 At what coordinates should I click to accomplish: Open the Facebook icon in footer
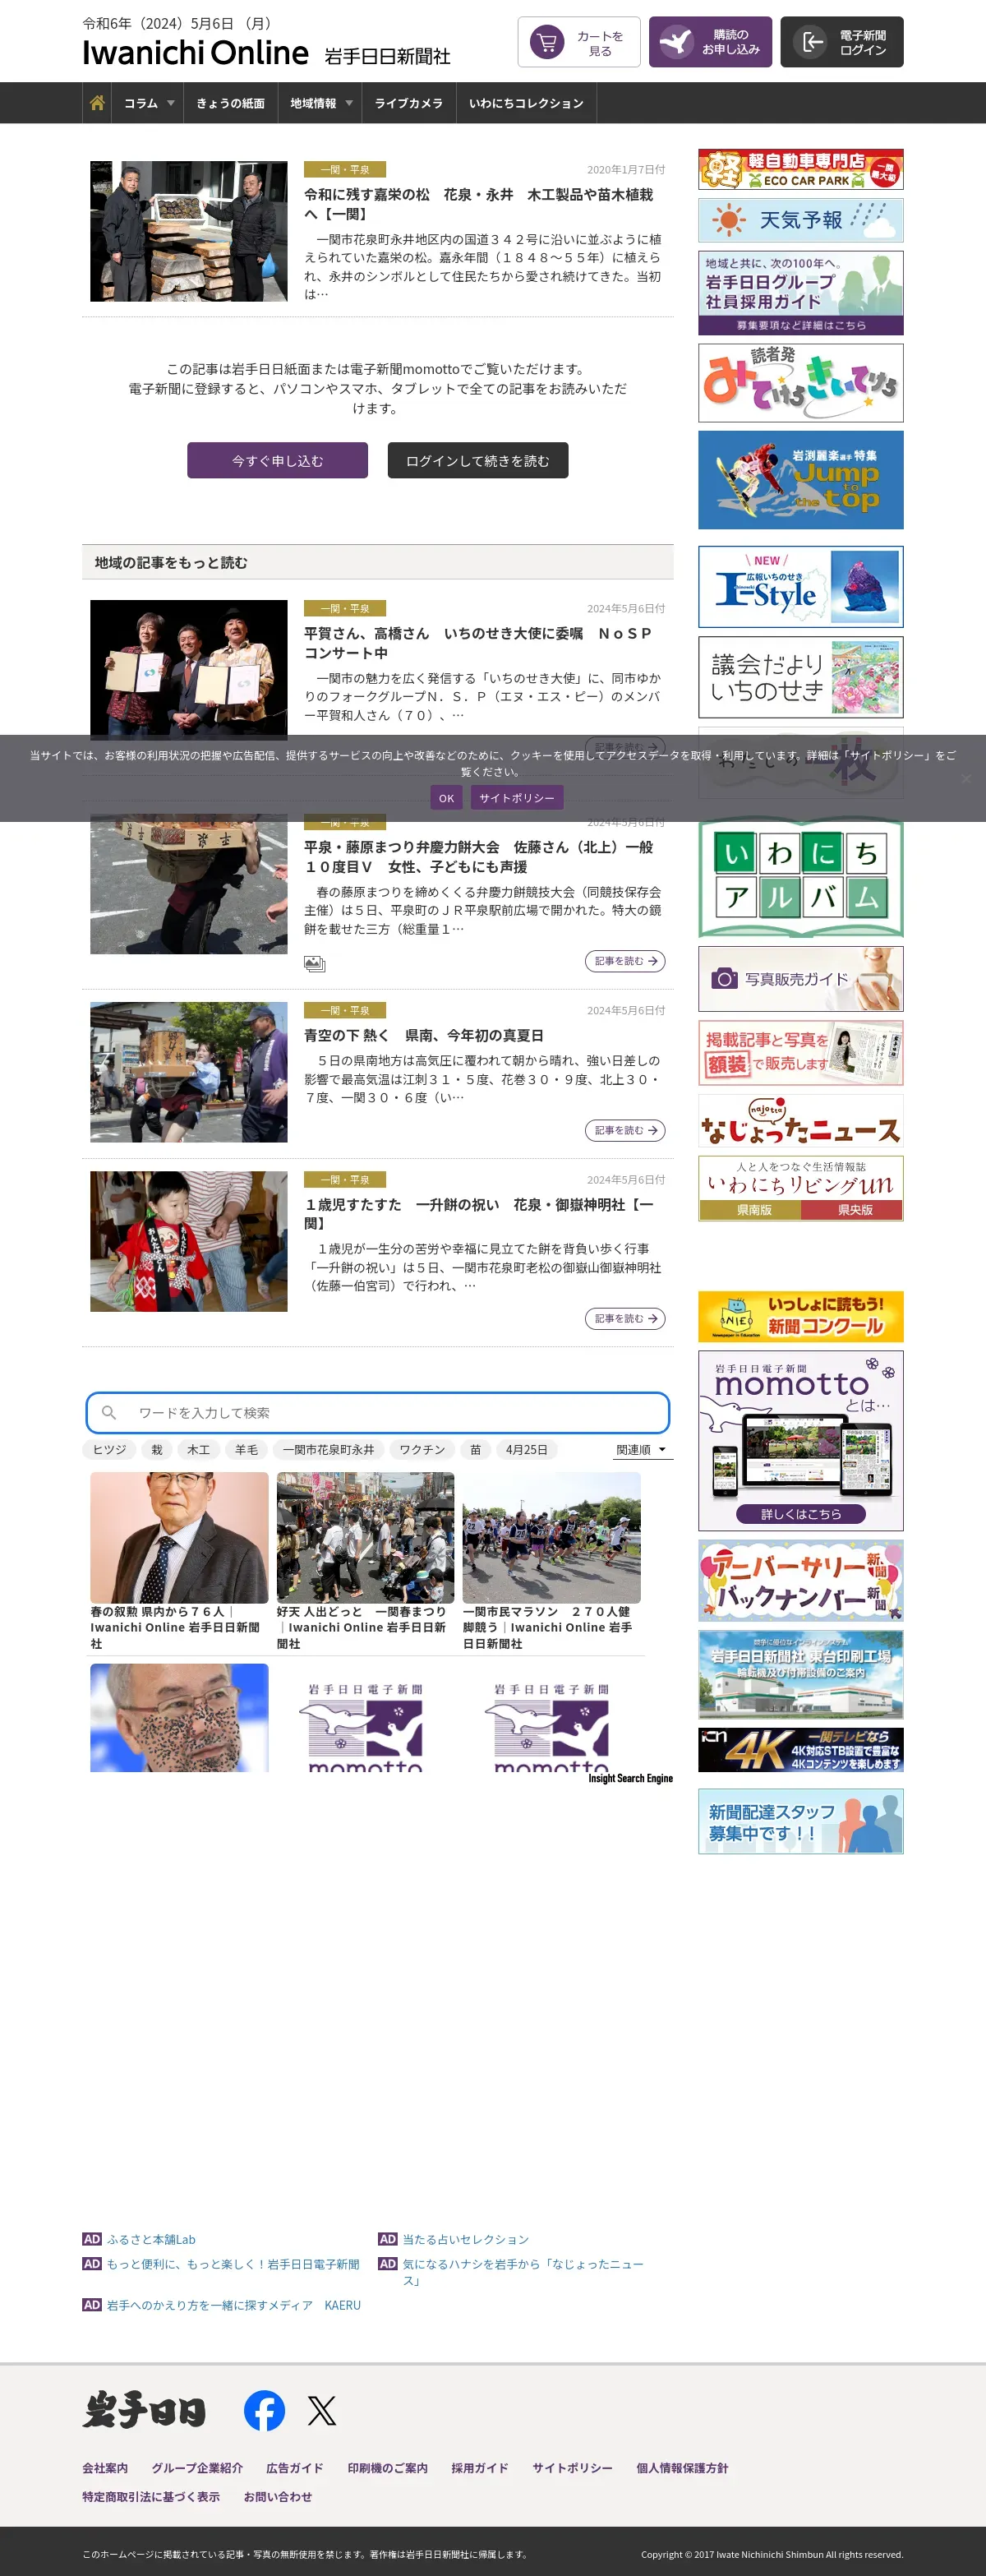[x=265, y=2410]
